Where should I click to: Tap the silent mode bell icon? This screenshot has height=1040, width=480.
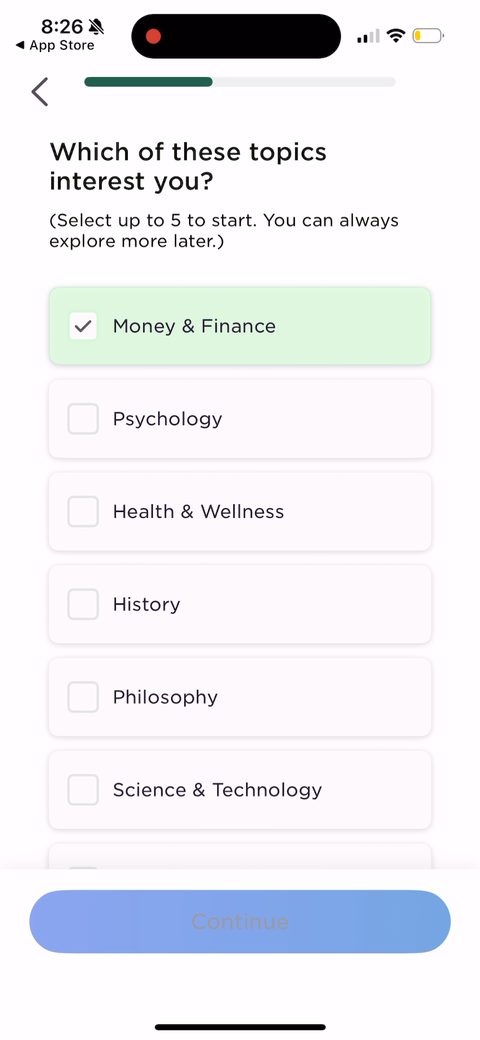pos(97,27)
